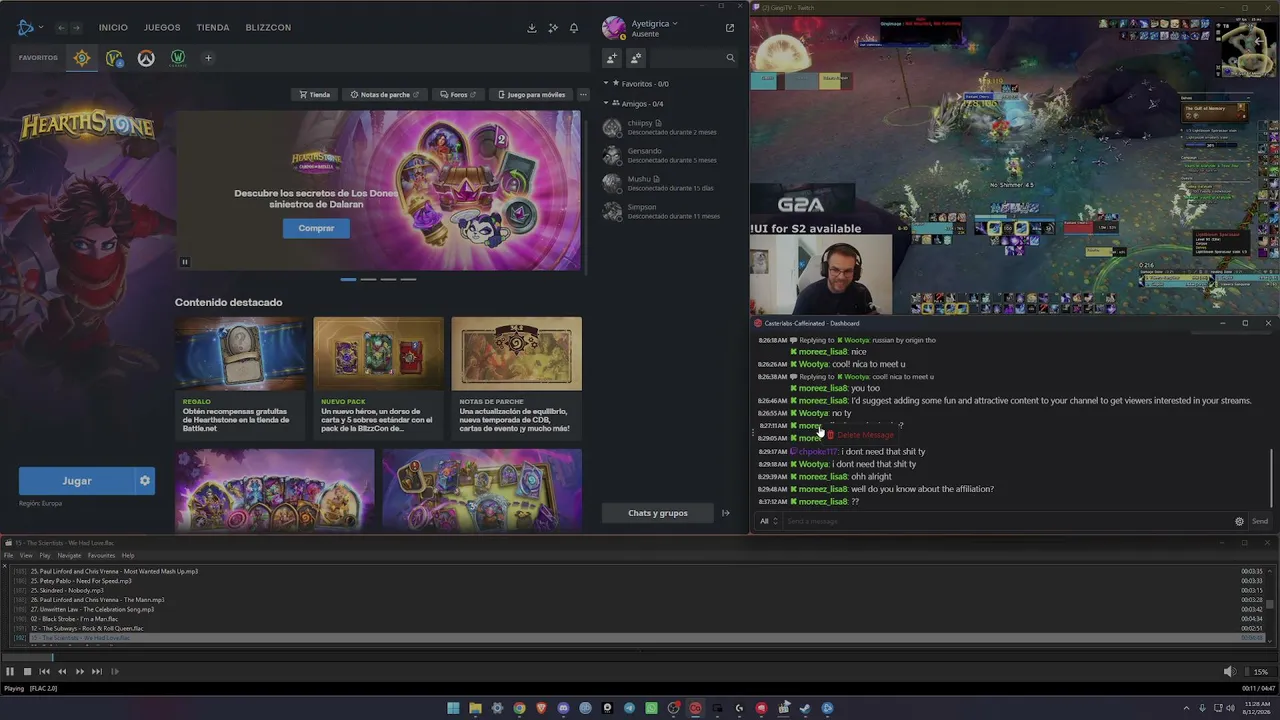Open the Play menu in music player
Viewport: 1280px width, 720px height.
pos(45,556)
